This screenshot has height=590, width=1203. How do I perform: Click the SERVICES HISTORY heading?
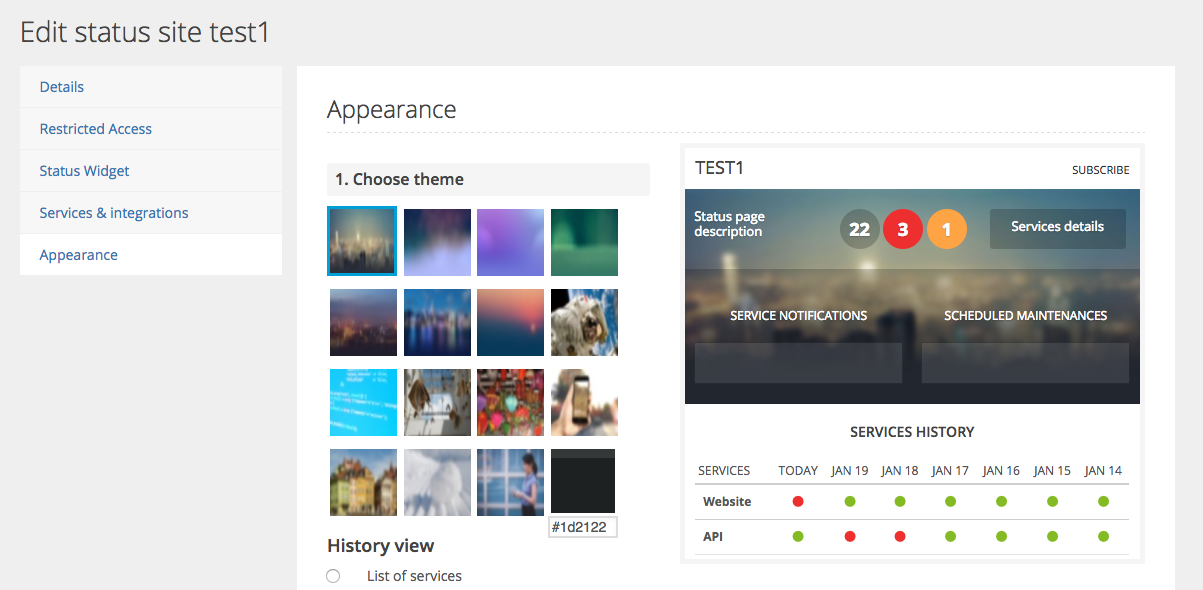[x=912, y=432]
